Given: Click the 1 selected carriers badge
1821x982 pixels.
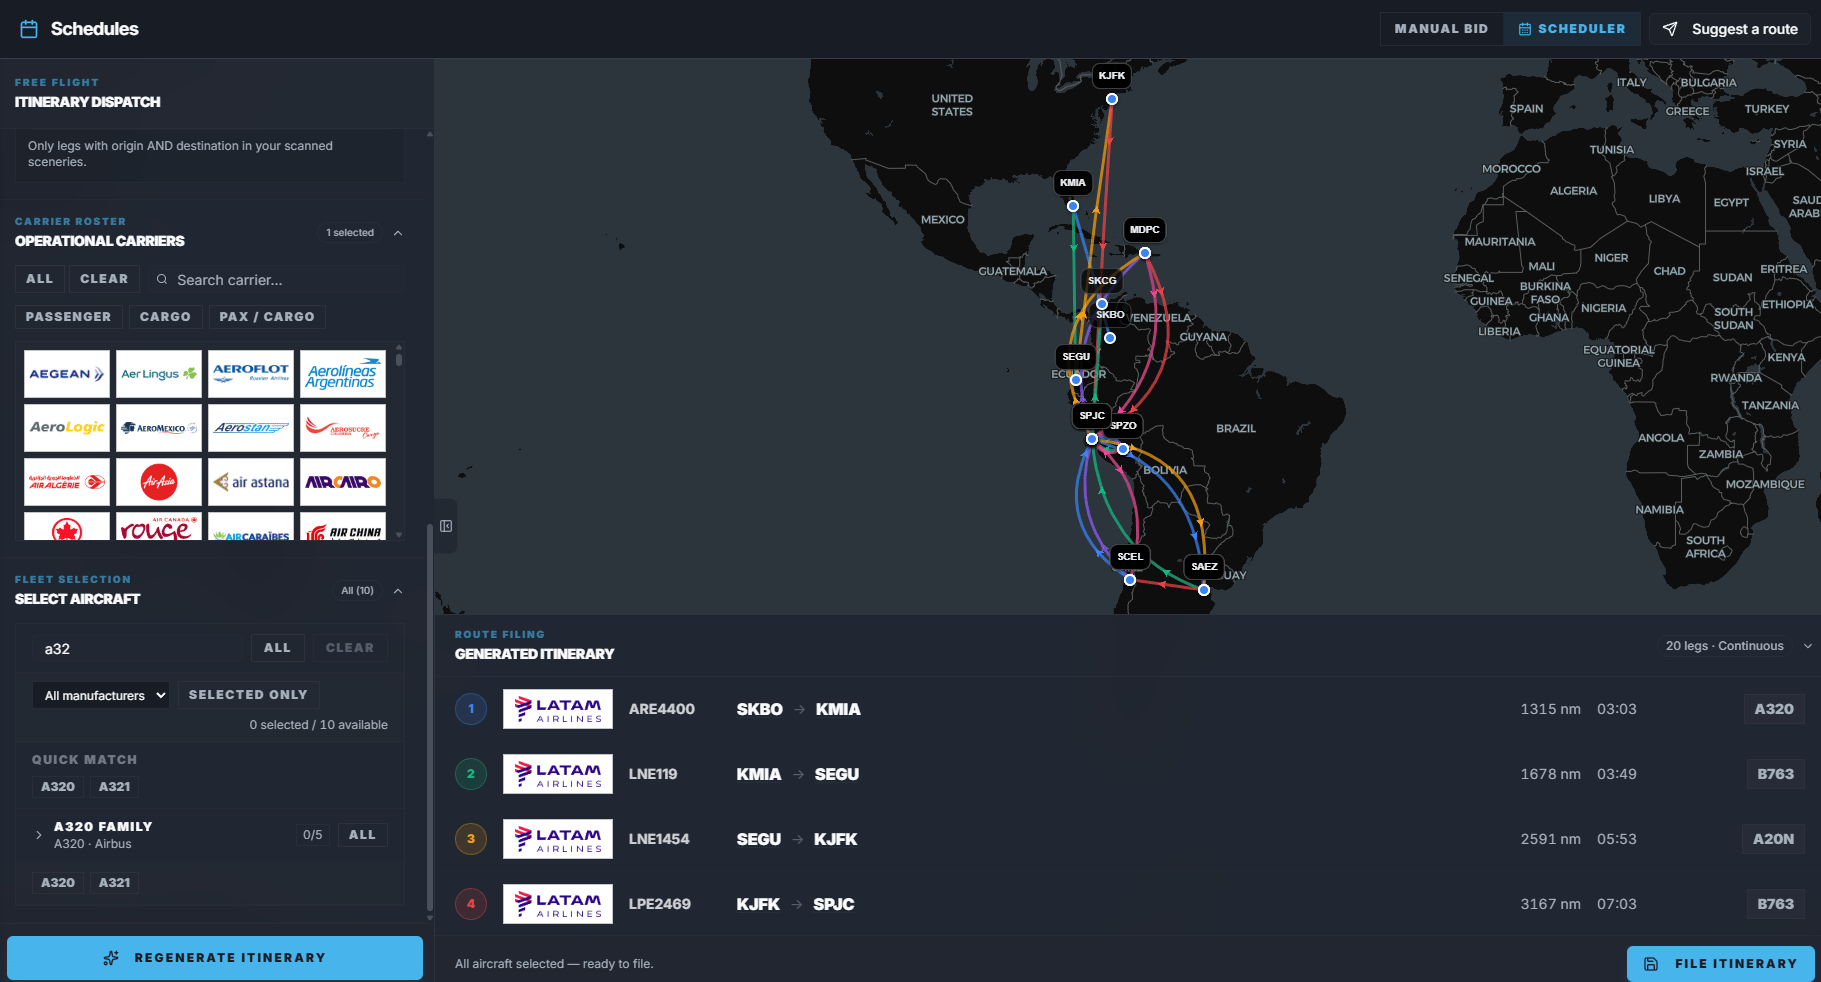Looking at the screenshot, I should coord(350,233).
